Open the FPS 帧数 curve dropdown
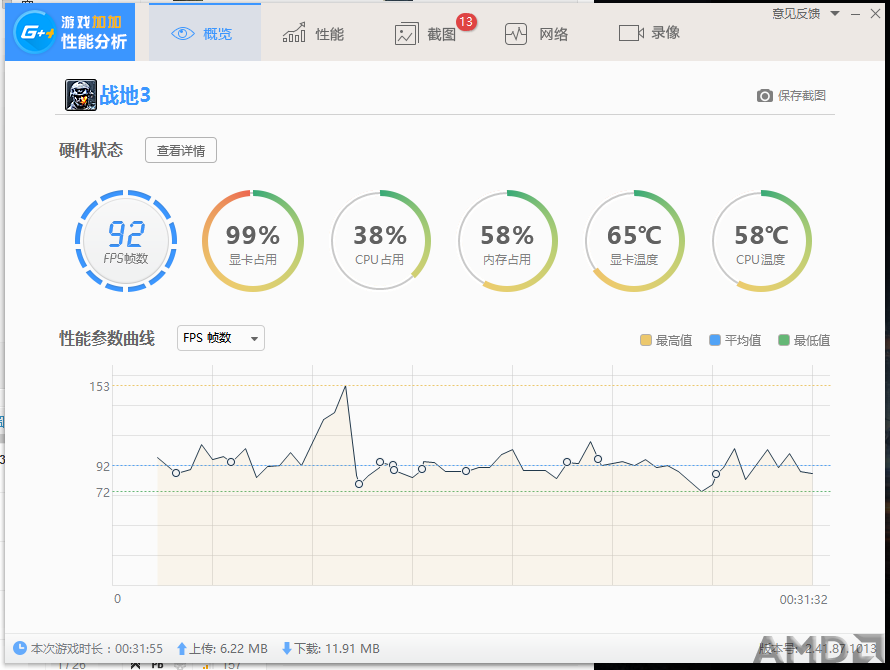 point(221,338)
